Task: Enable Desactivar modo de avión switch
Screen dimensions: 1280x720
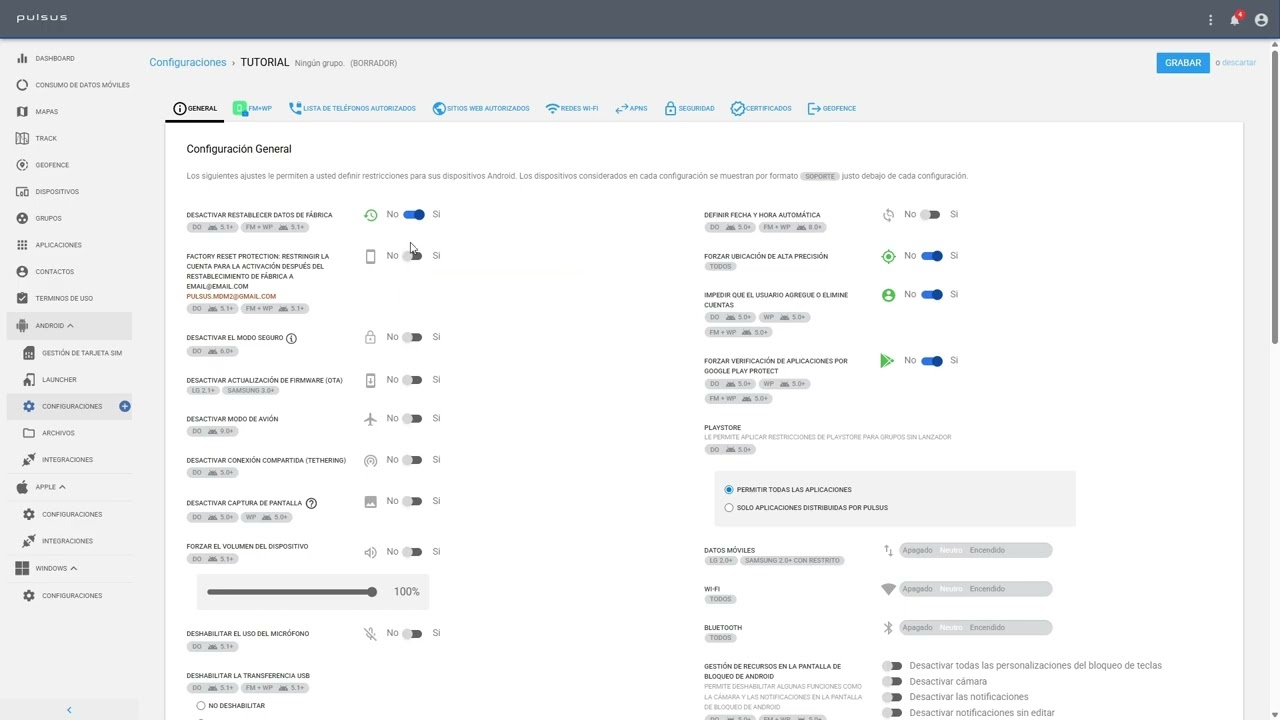Action: point(412,418)
